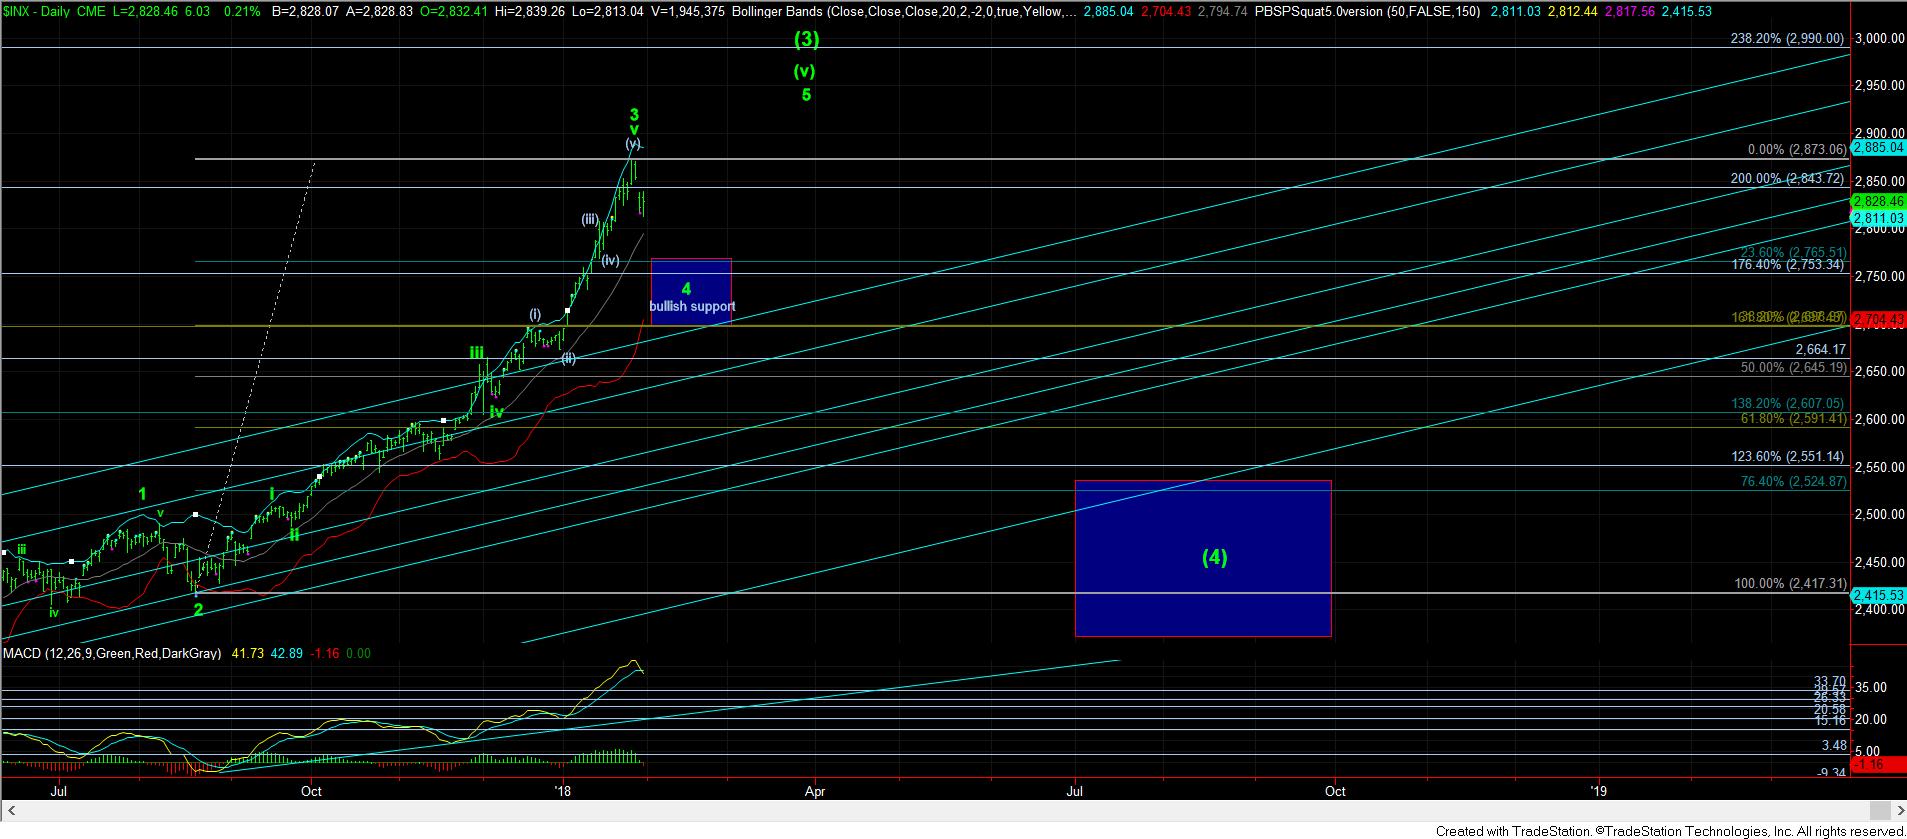Click the green 2,828.46 last price marker

click(1878, 201)
